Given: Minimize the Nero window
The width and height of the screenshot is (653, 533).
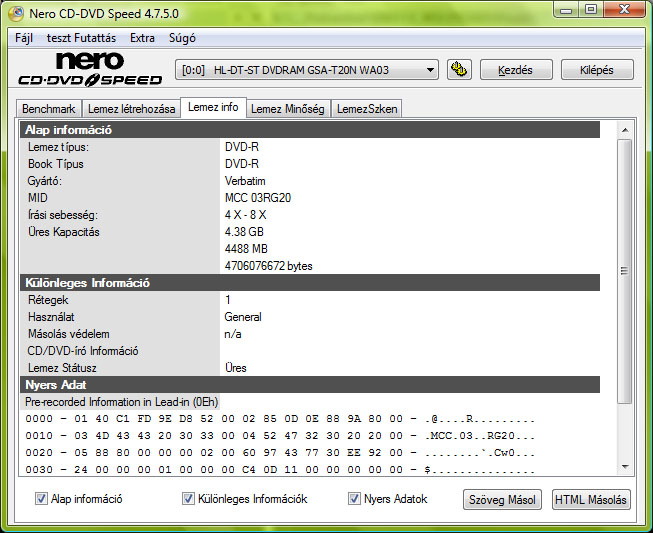Looking at the screenshot, I should [x=566, y=10].
